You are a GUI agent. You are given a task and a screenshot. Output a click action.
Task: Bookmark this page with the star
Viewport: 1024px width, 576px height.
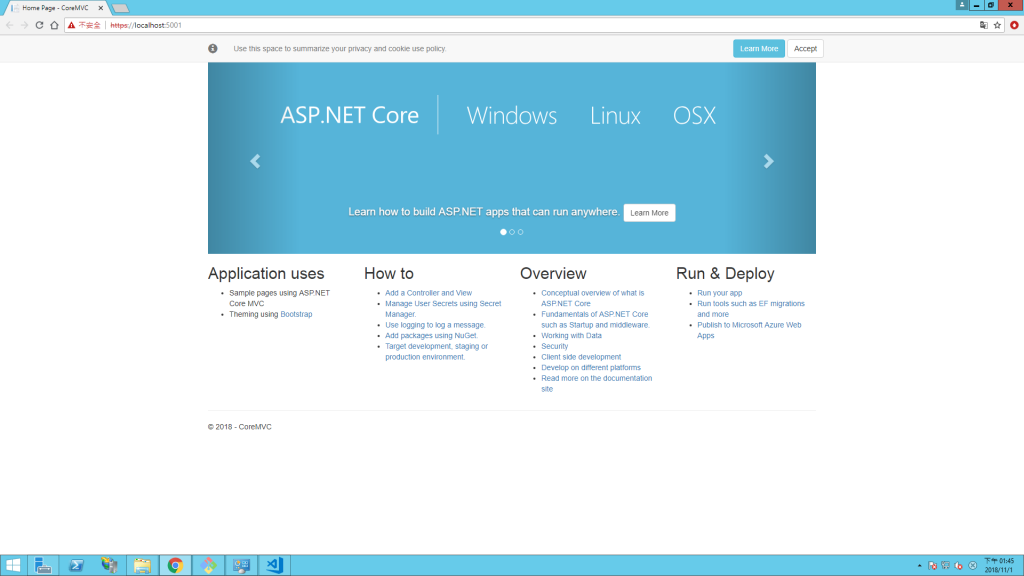point(997,25)
